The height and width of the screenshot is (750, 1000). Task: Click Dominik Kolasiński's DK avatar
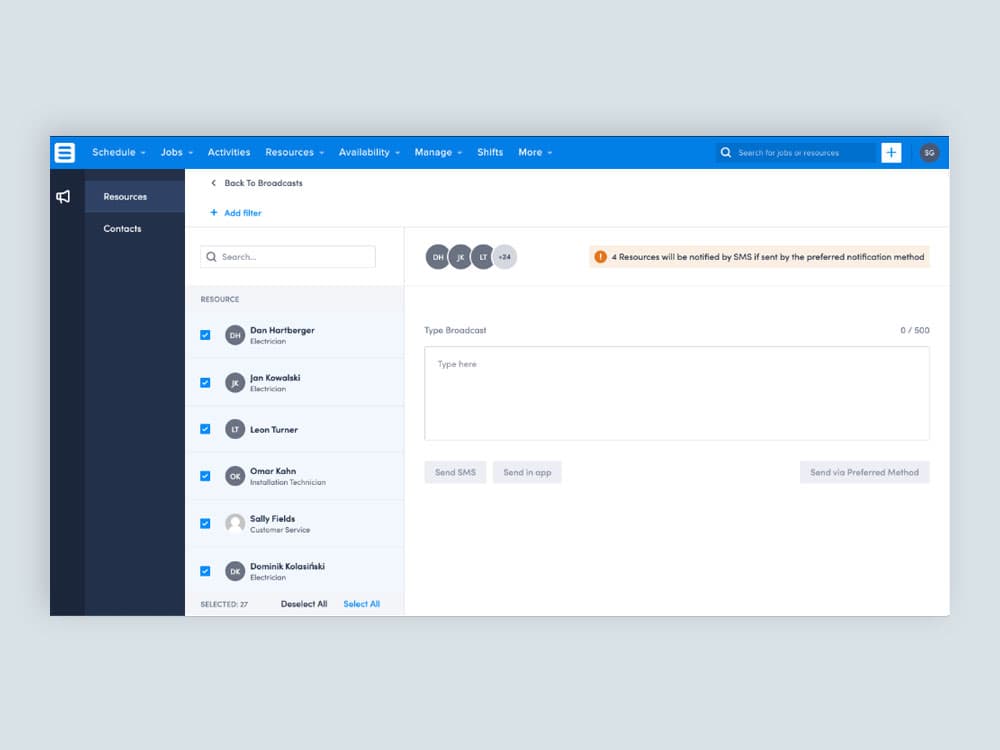235,571
